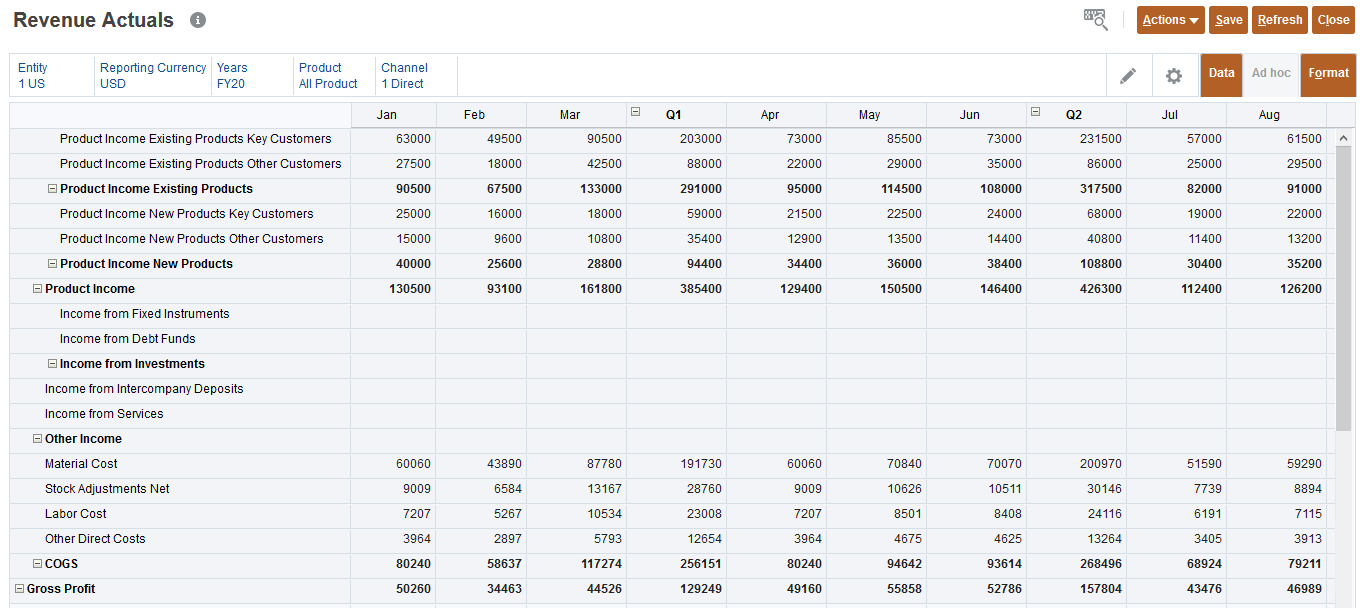This screenshot has width=1363, height=608.
Task: Open the Actions dropdown menu
Action: coord(1170,20)
